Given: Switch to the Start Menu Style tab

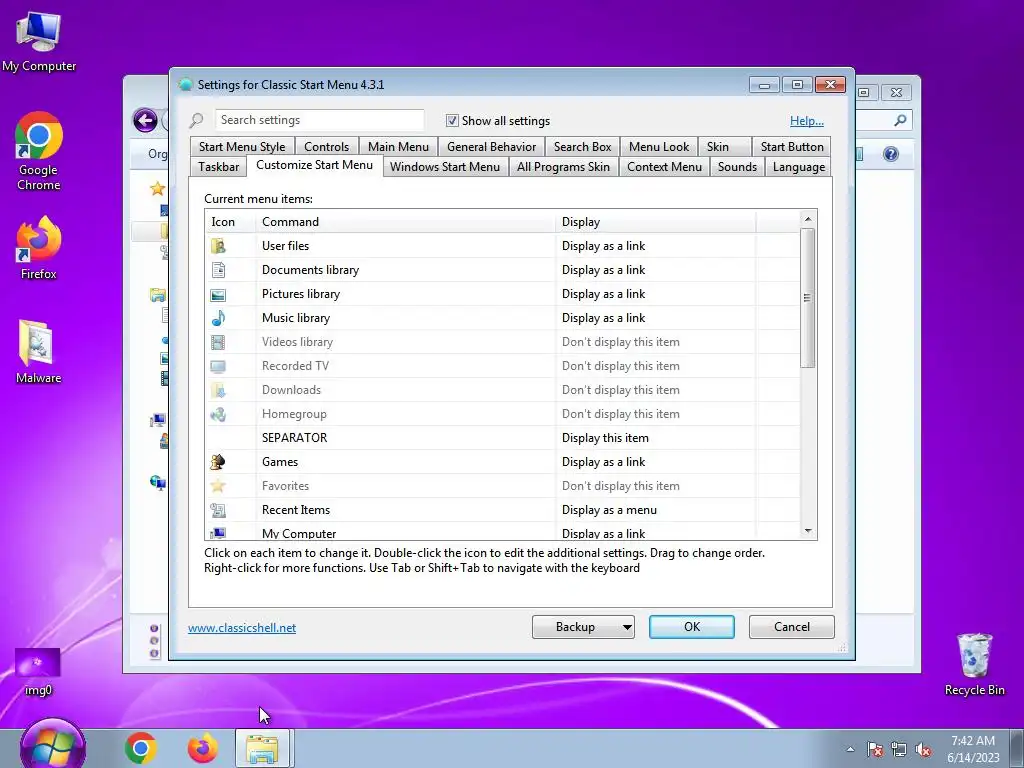Looking at the screenshot, I should click(x=242, y=147).
